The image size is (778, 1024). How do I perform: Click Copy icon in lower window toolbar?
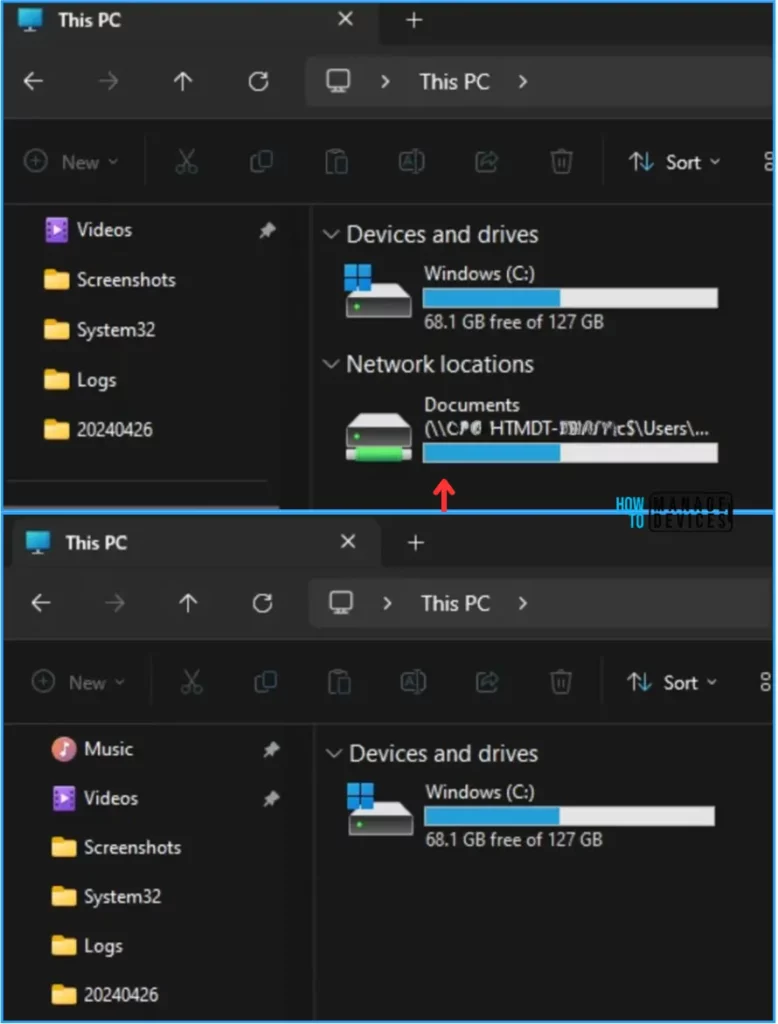pyautogui.click(x=265, y=682)
